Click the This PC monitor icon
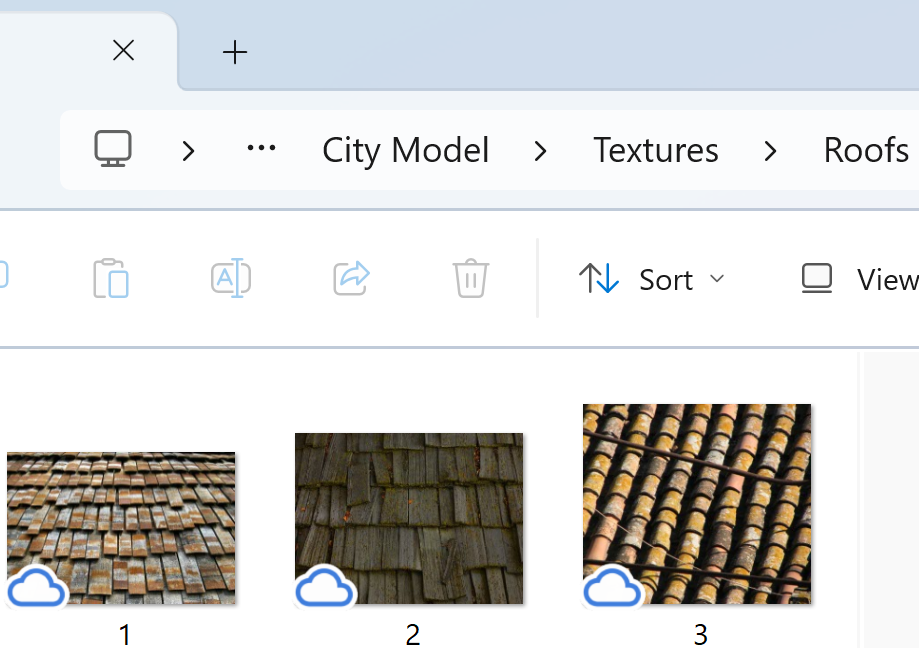This screenshot has width=919, height=648. point(113,149)
